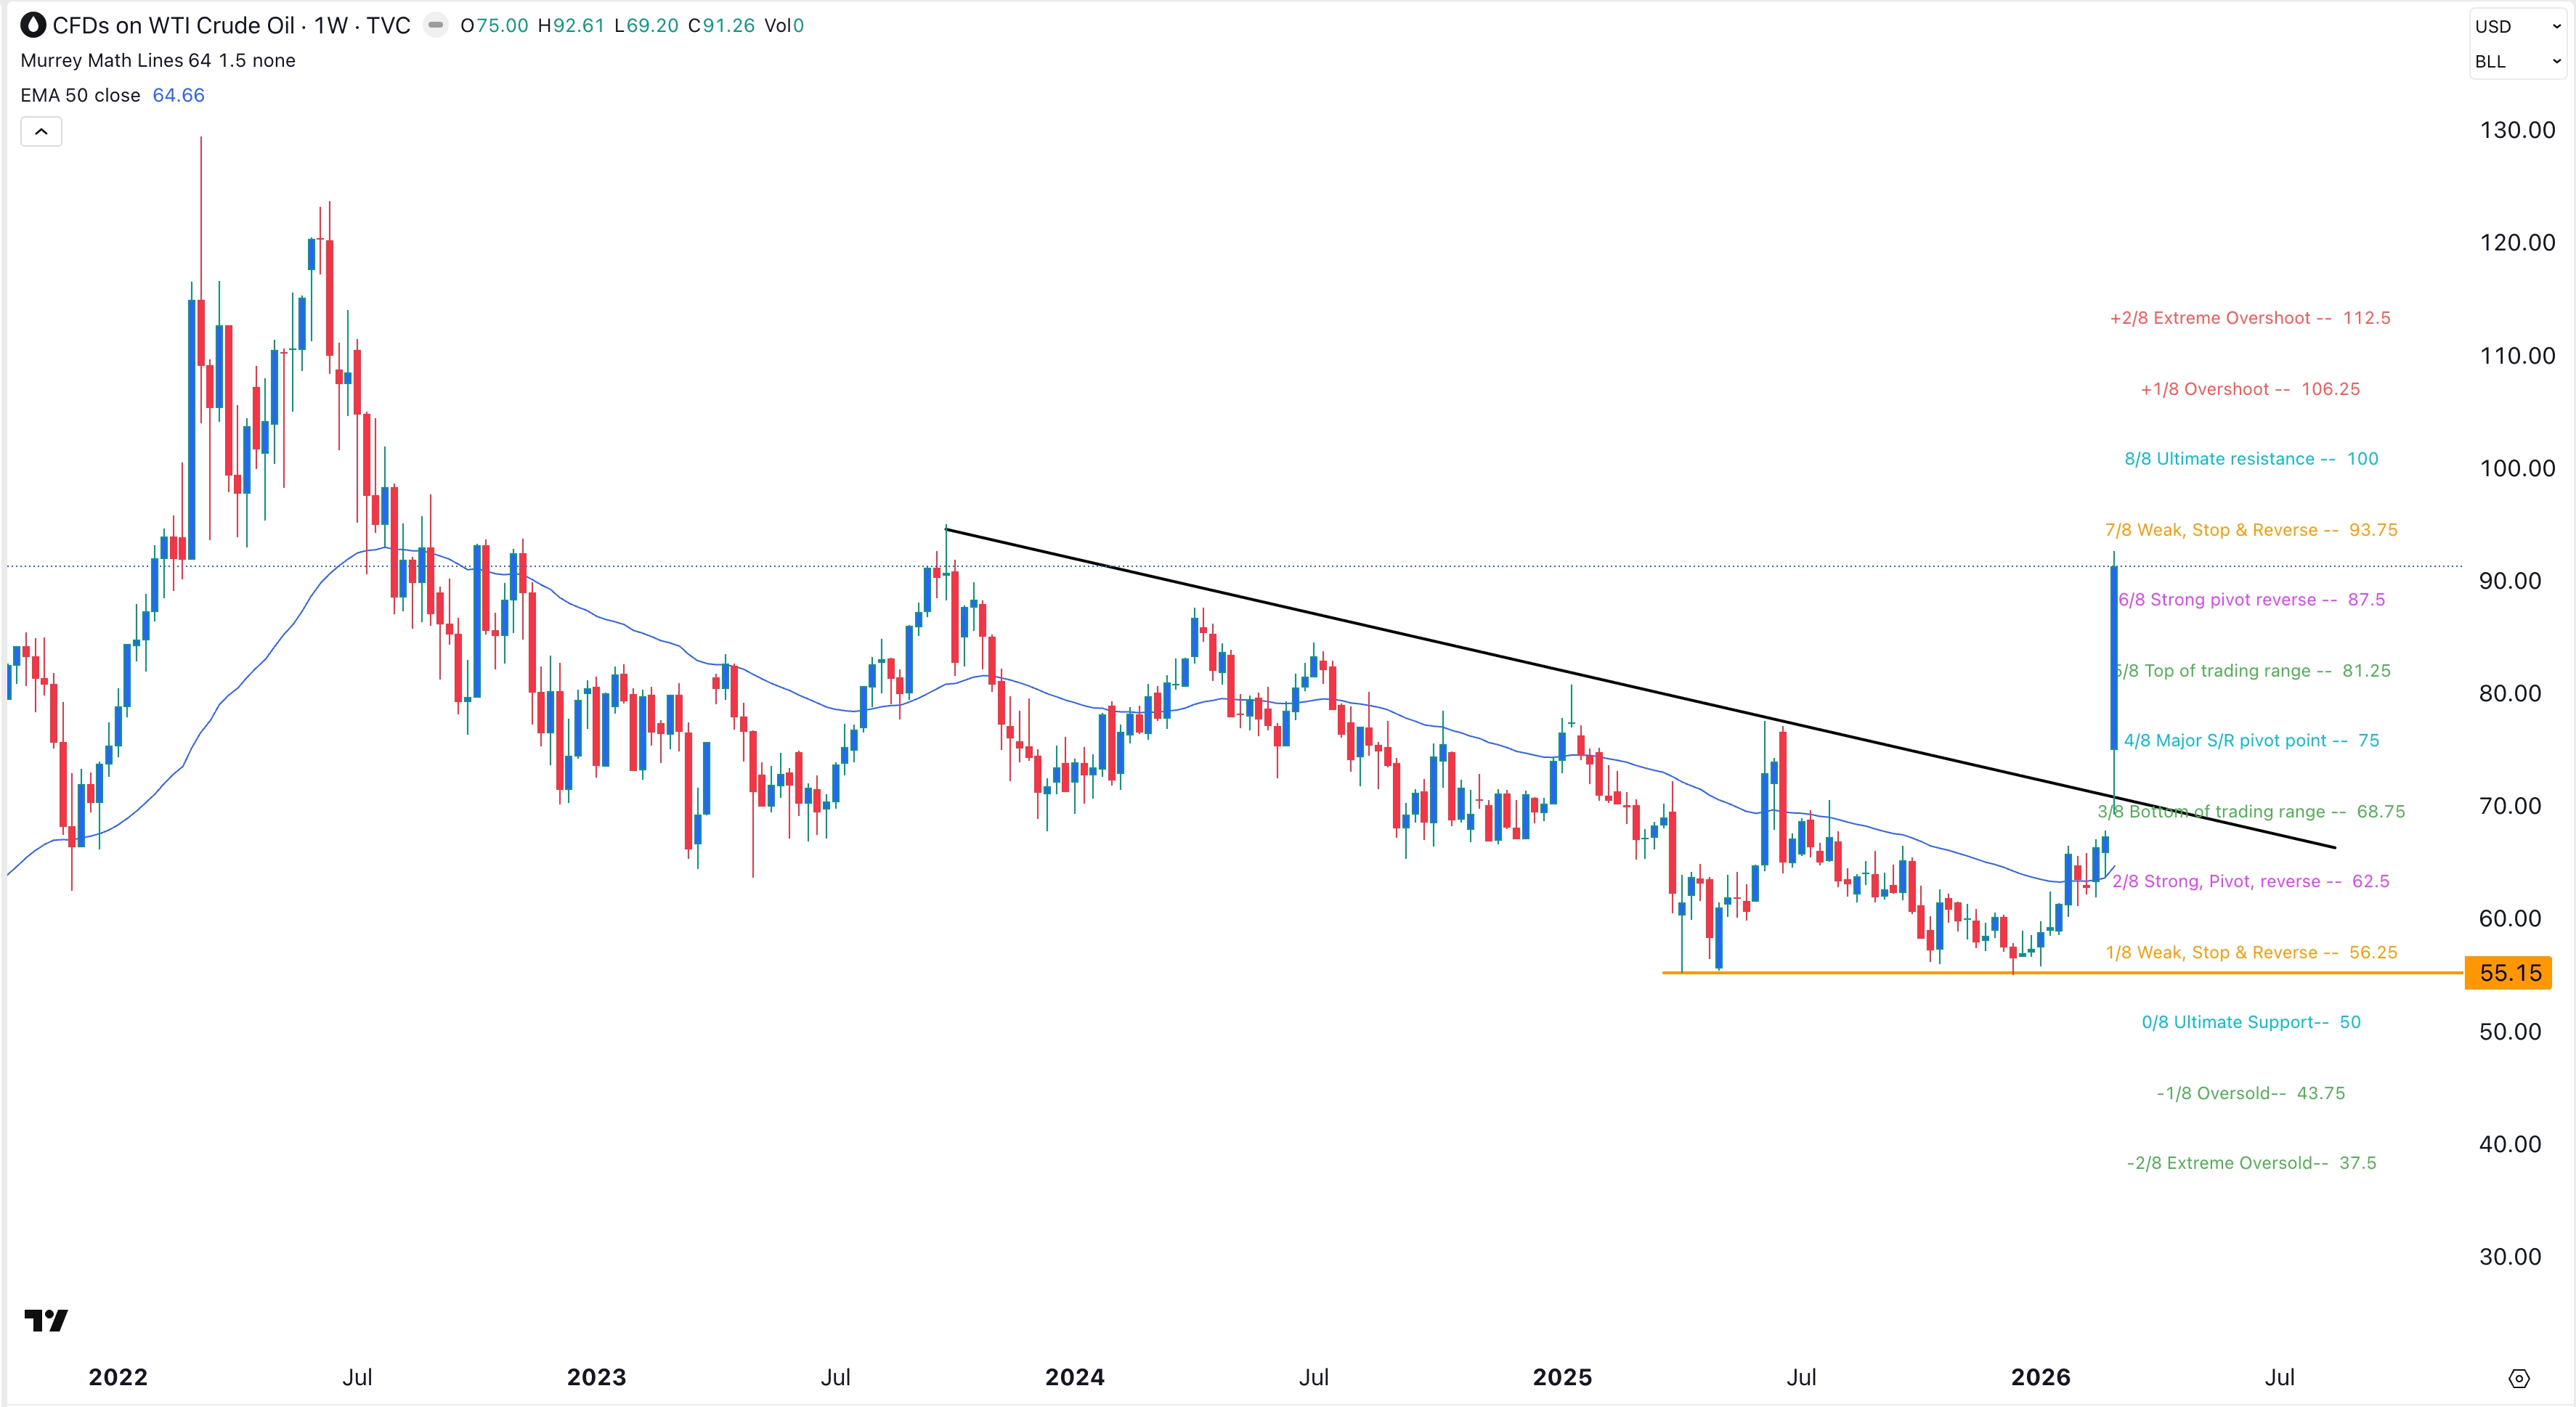Open the USD currency dropdown
Viewport: 2576px width, 1407px height.
tap(2517, 26)
